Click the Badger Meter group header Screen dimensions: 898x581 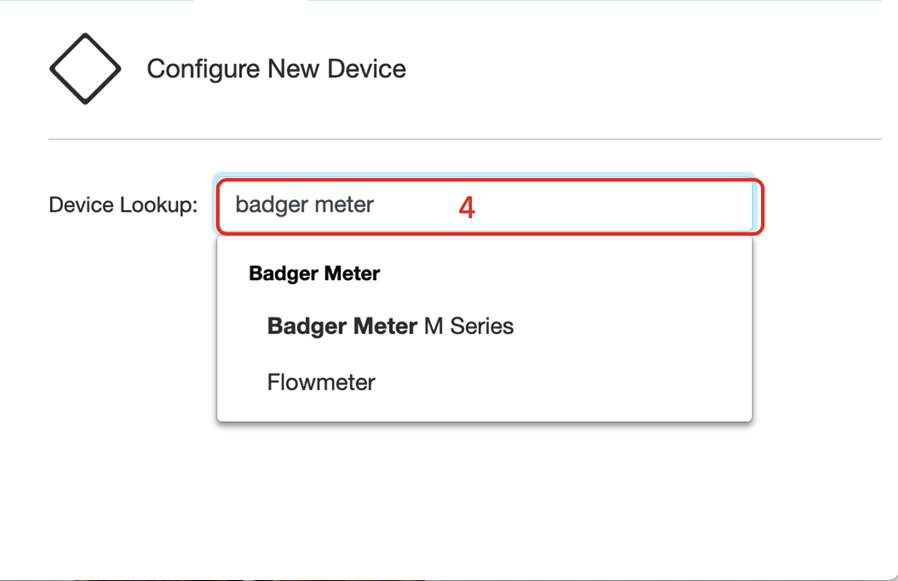click(x=314, y=273)
